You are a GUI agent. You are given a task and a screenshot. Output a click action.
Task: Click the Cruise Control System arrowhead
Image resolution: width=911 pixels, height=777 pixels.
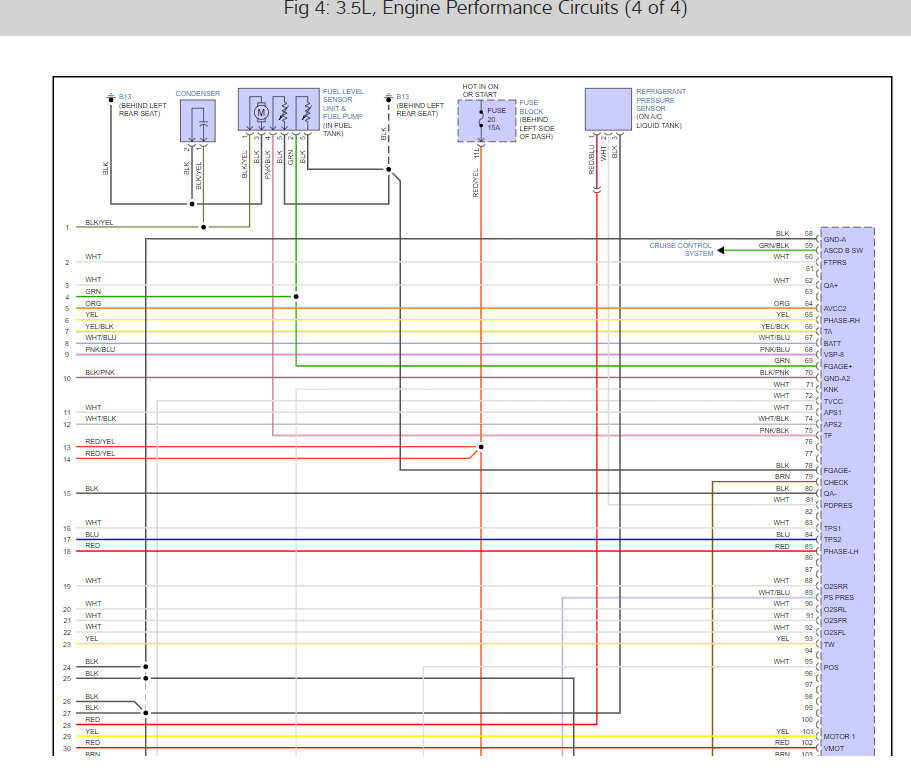coord(720,250)
